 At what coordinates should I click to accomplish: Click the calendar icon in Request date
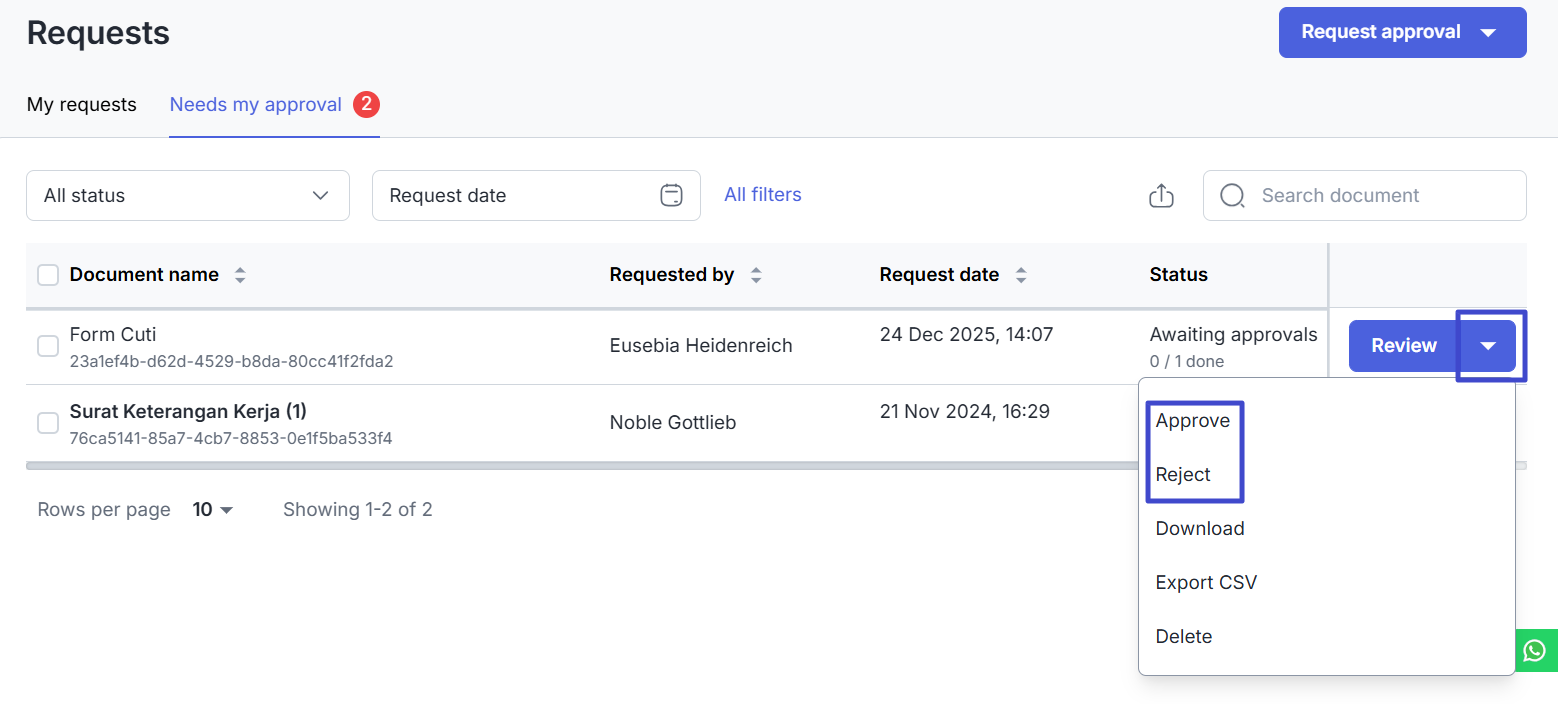[671, 195]
